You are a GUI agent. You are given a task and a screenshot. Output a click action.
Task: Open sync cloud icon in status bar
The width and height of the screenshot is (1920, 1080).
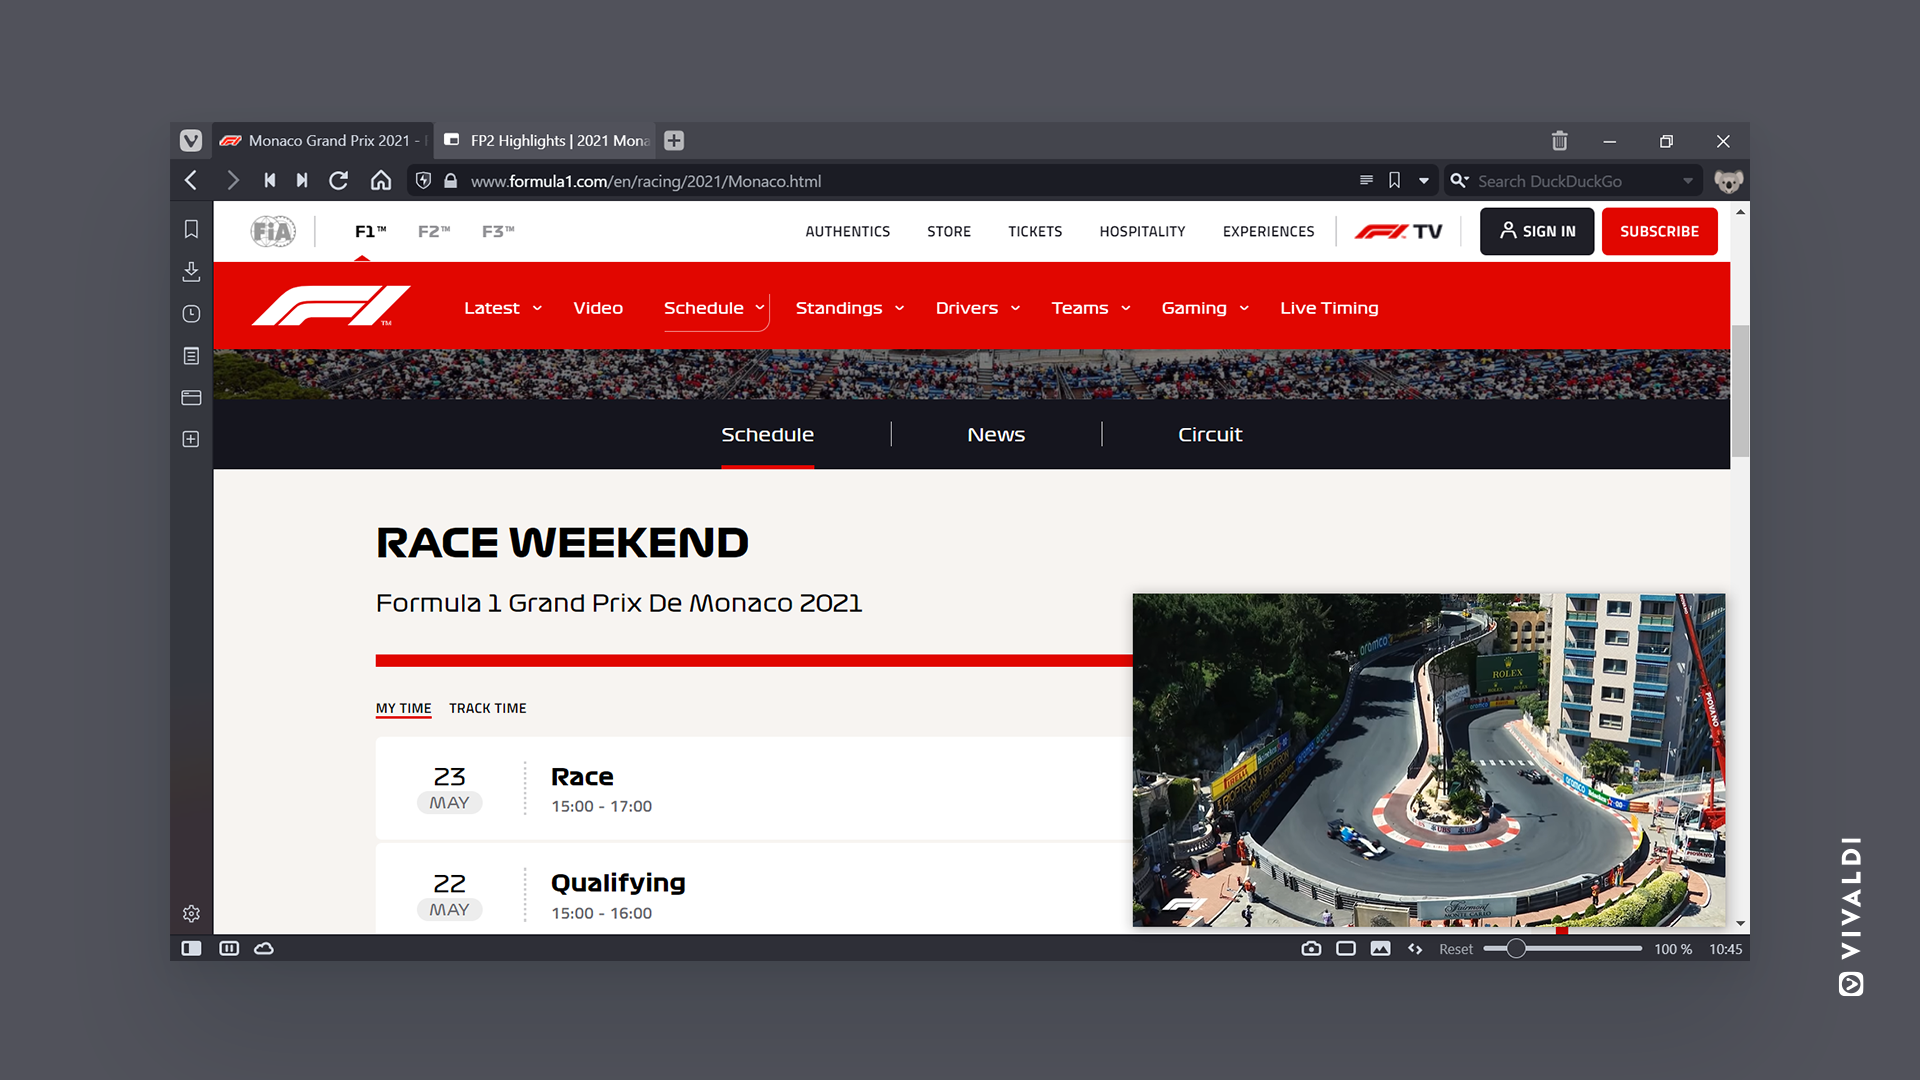(264, 949)
